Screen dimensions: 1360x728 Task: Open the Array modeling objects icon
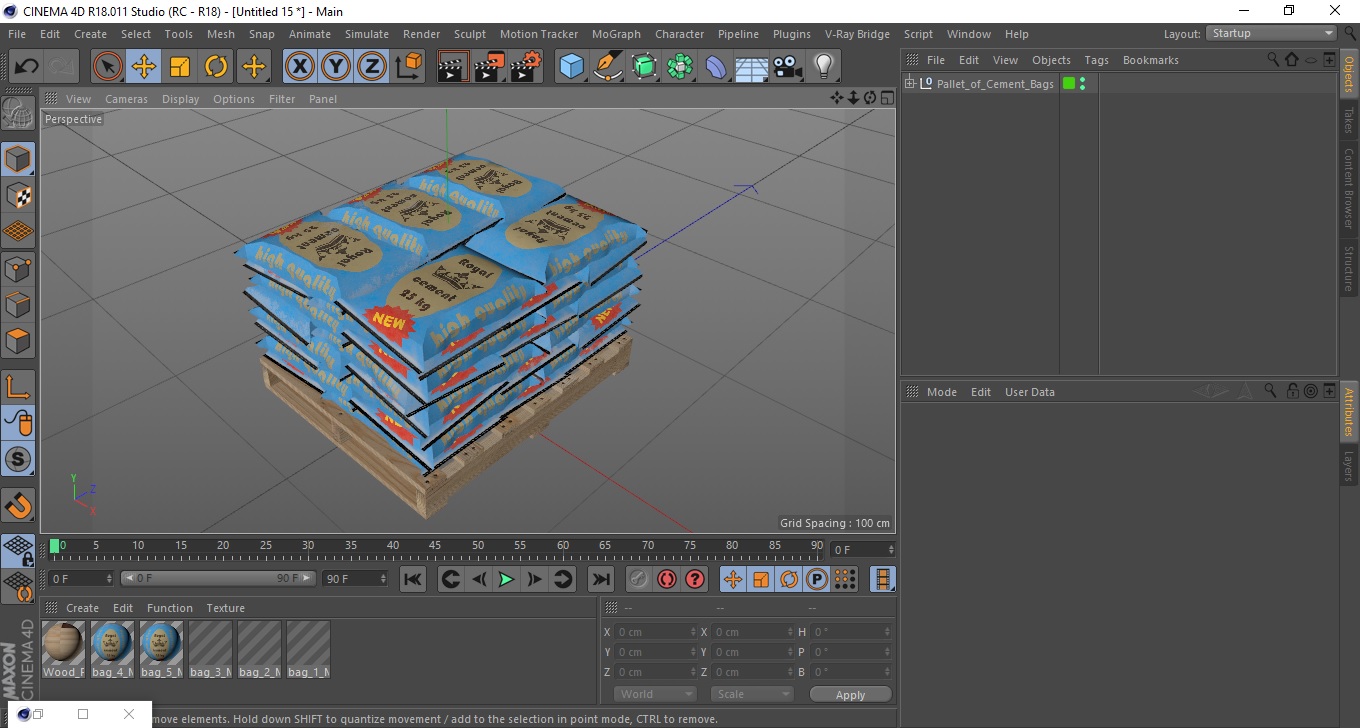[x=680, y=67]
